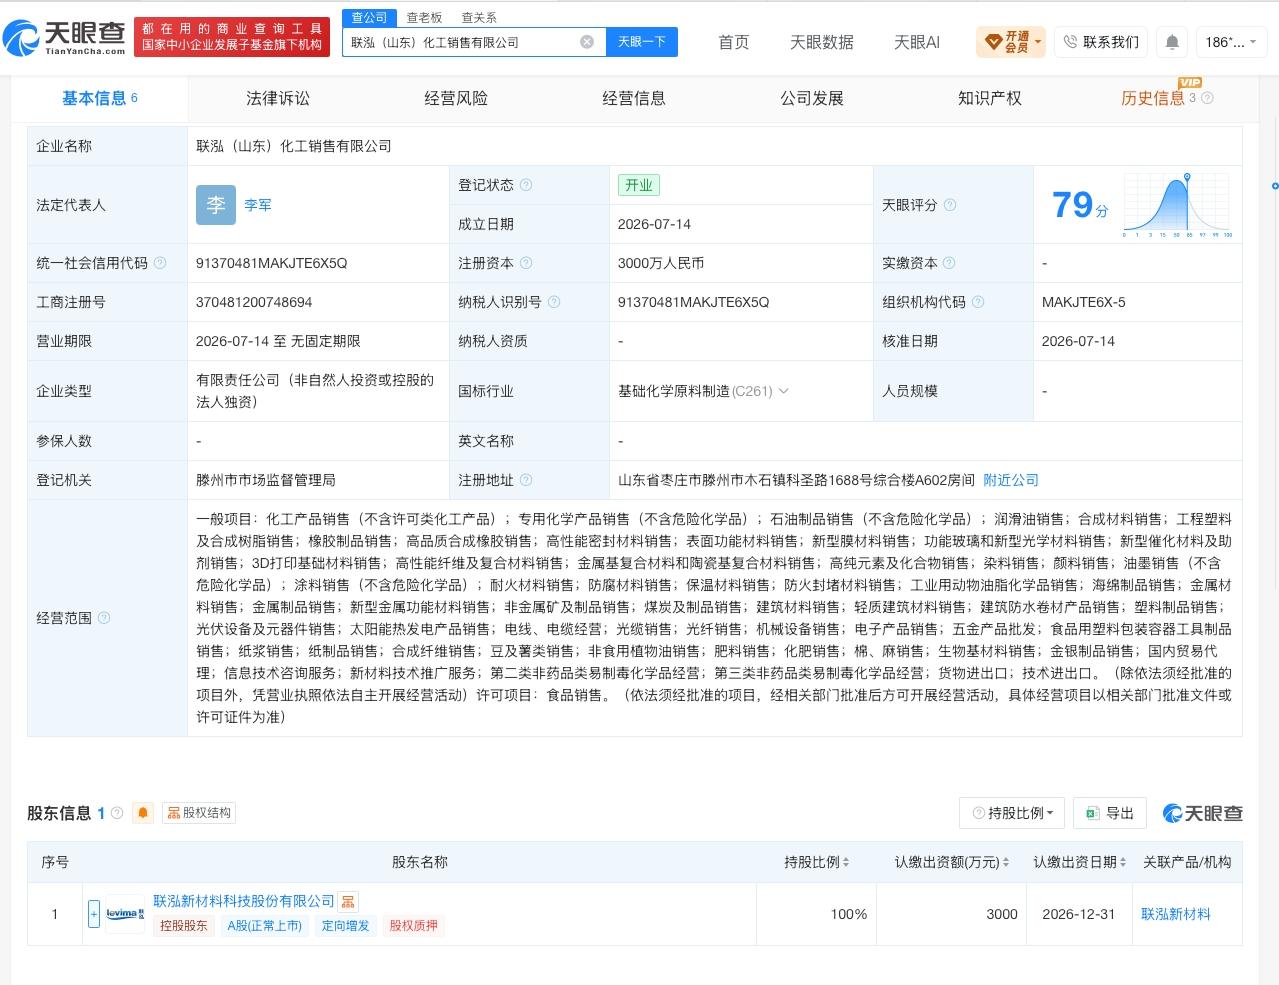Click help icon beside 登记状态
Image resolution: width=1279 pixels, height=985 pixels.
[x=526, y=185]
